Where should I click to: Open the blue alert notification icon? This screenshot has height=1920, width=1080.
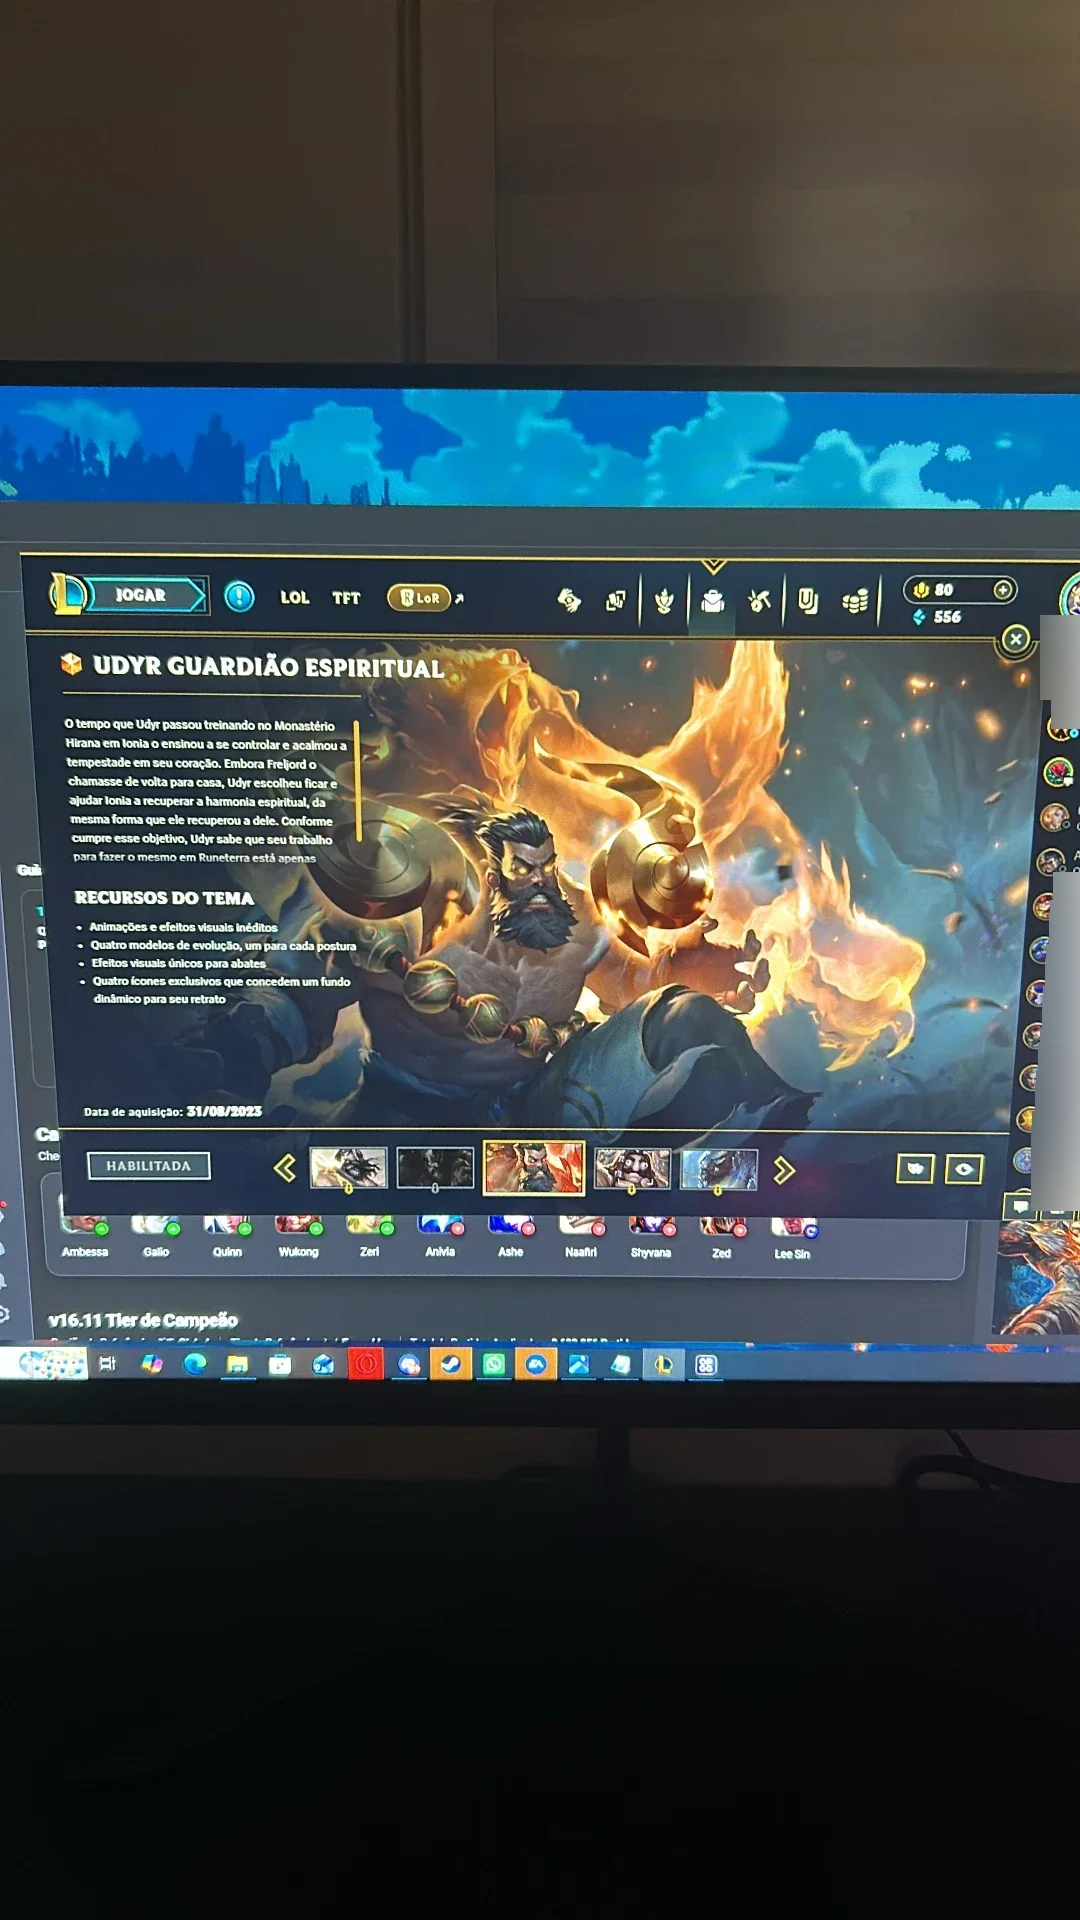(x=239, y=597)
